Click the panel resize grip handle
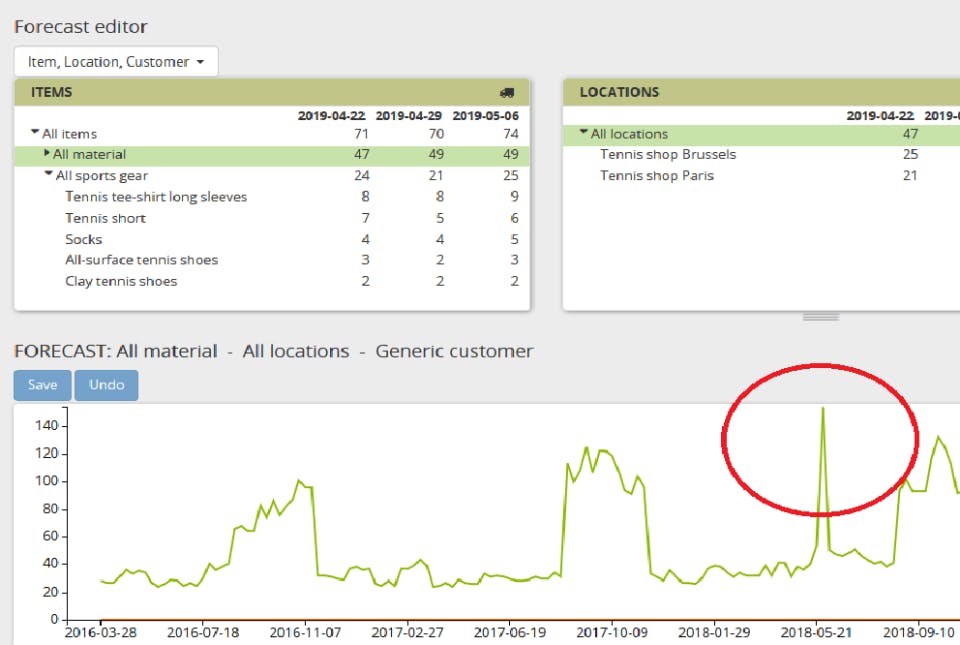This screenshot has width=960, height=645. pos(821,317)
